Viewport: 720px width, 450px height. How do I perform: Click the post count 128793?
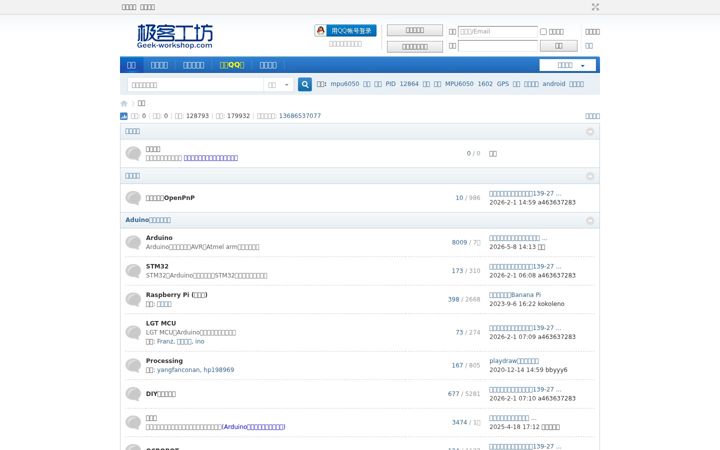(197, 116)
